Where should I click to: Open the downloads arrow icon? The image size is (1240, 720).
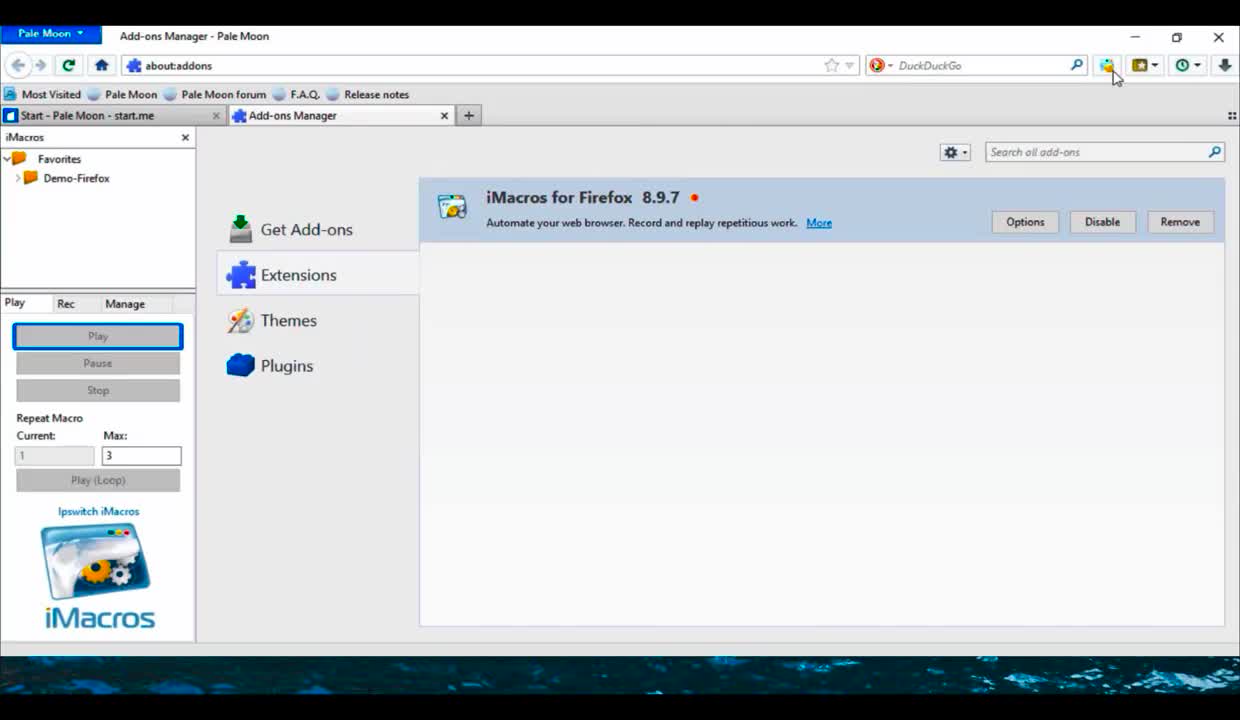tap(1224, 65)
